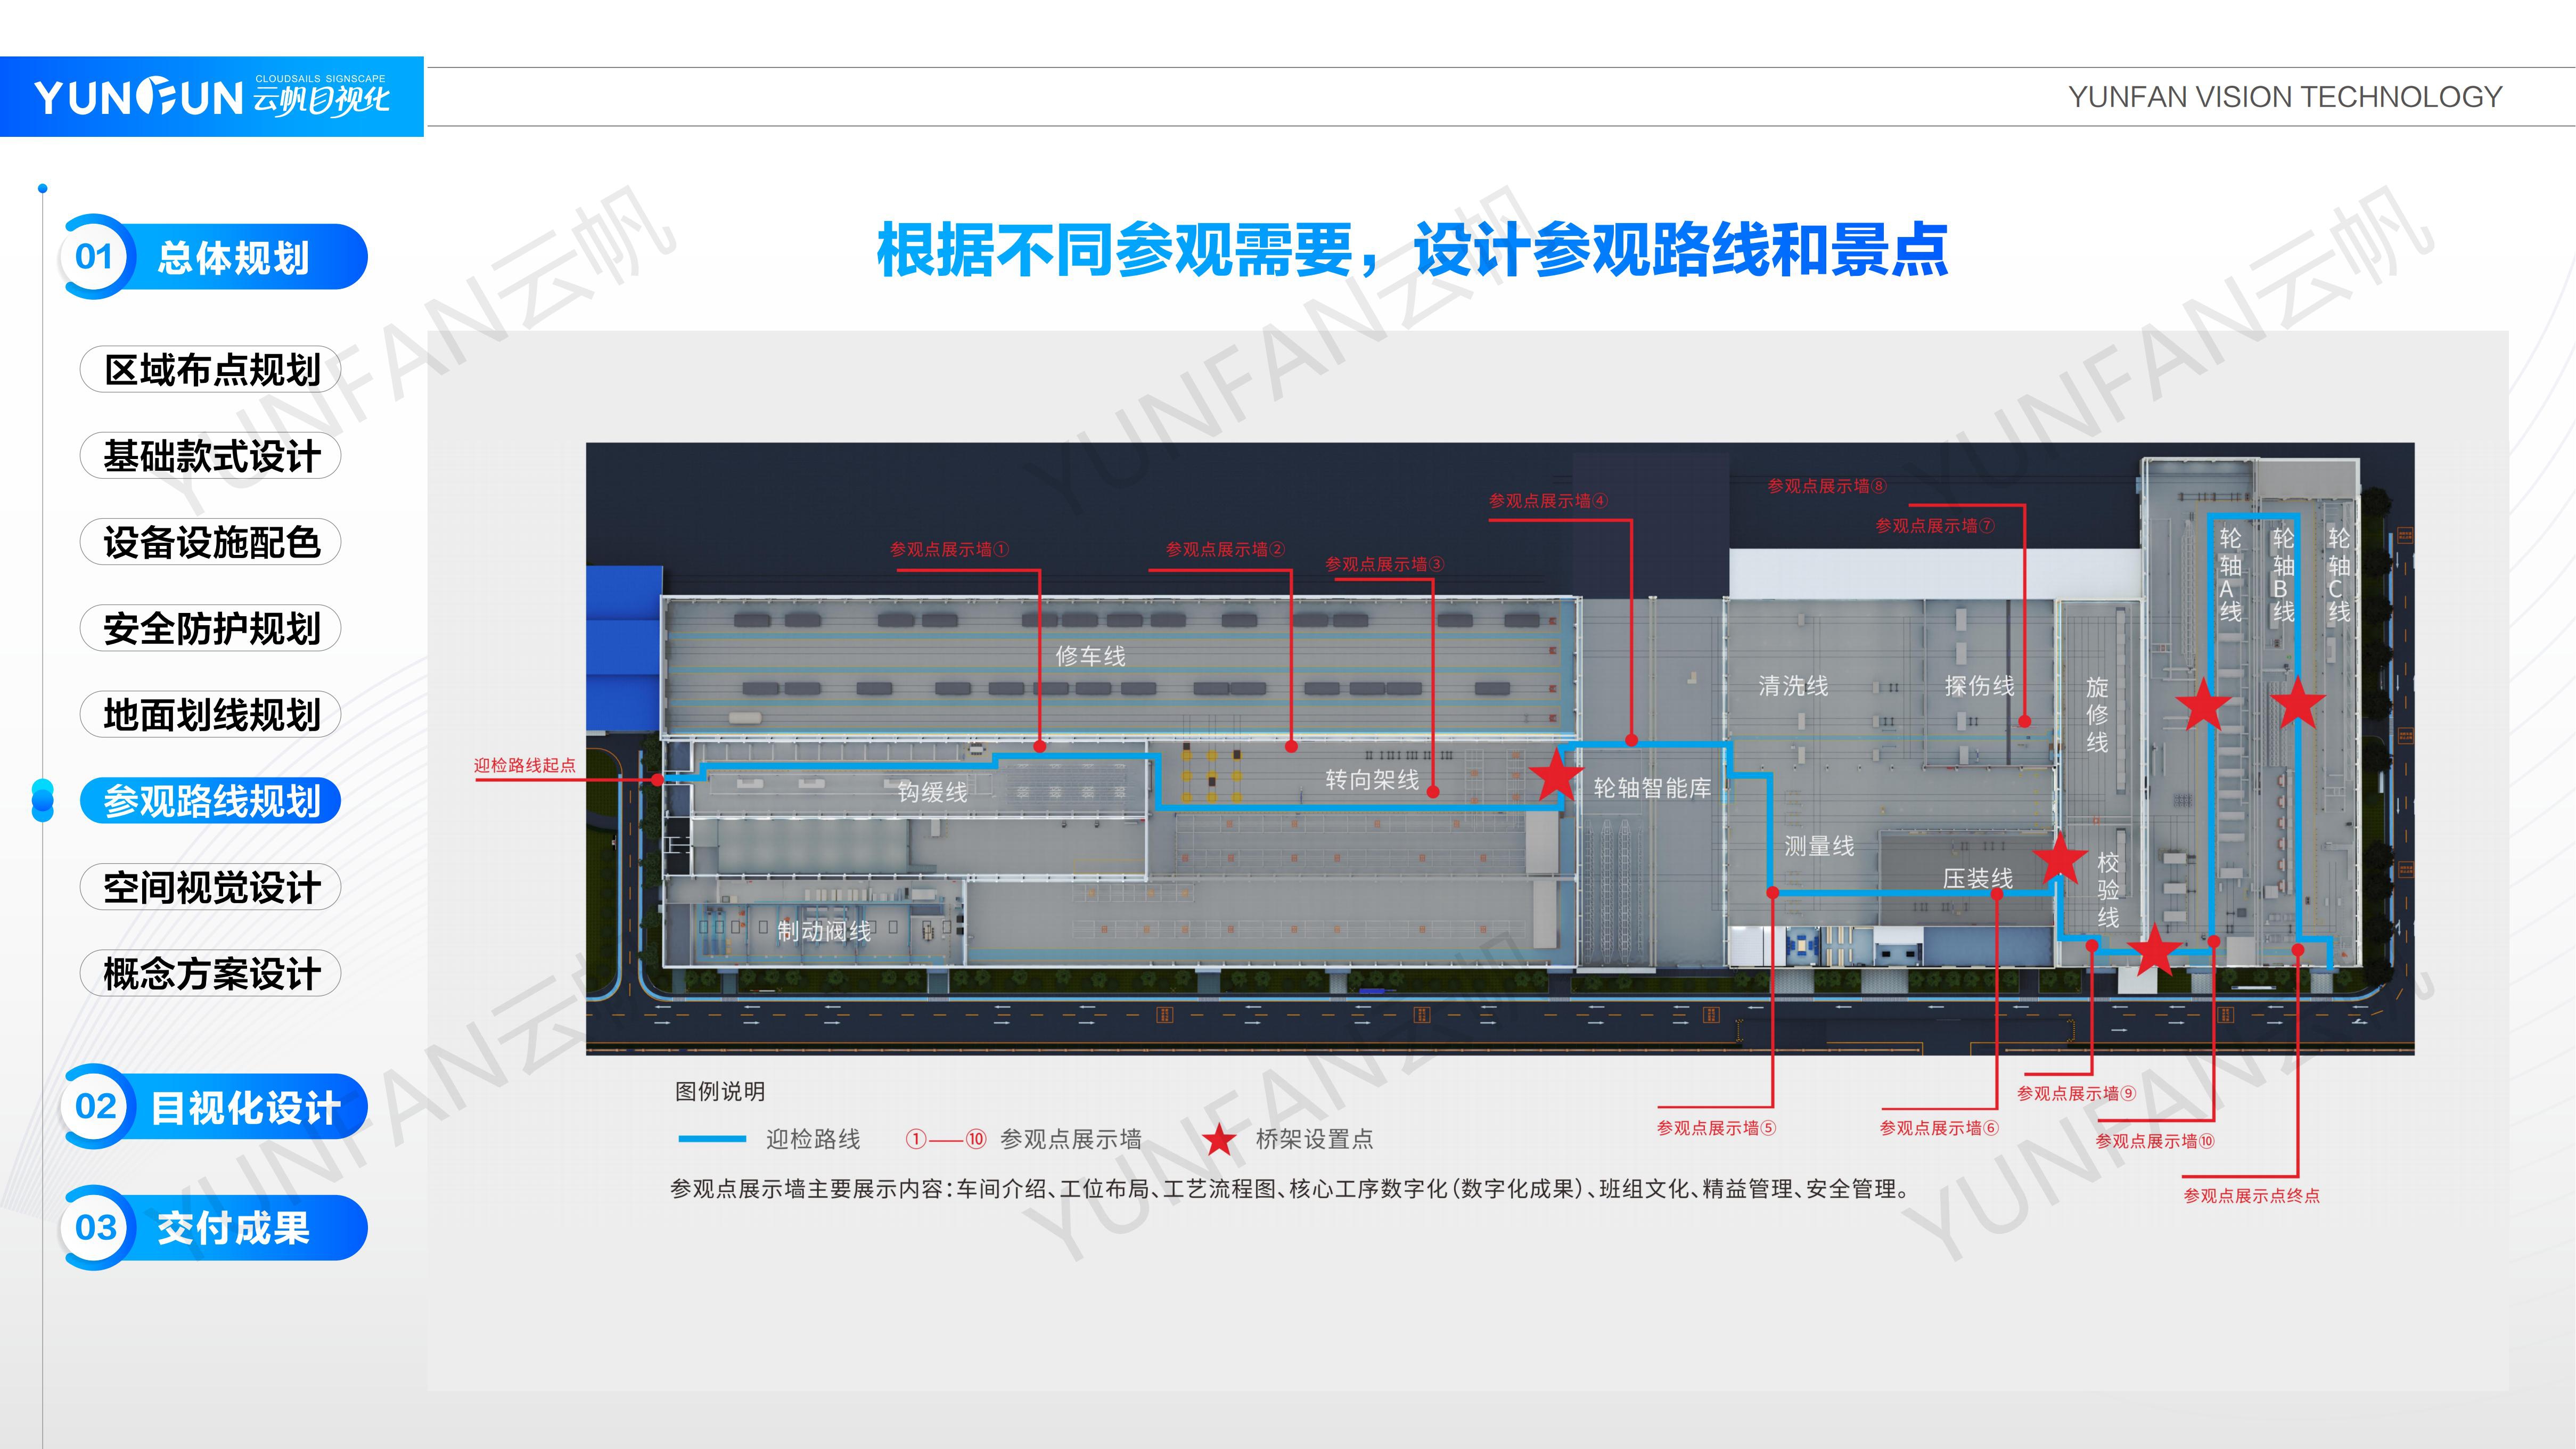The image size is (2576, 1449).
Task: Click the 迎检路线起点 label
Action: click(525, 765)
